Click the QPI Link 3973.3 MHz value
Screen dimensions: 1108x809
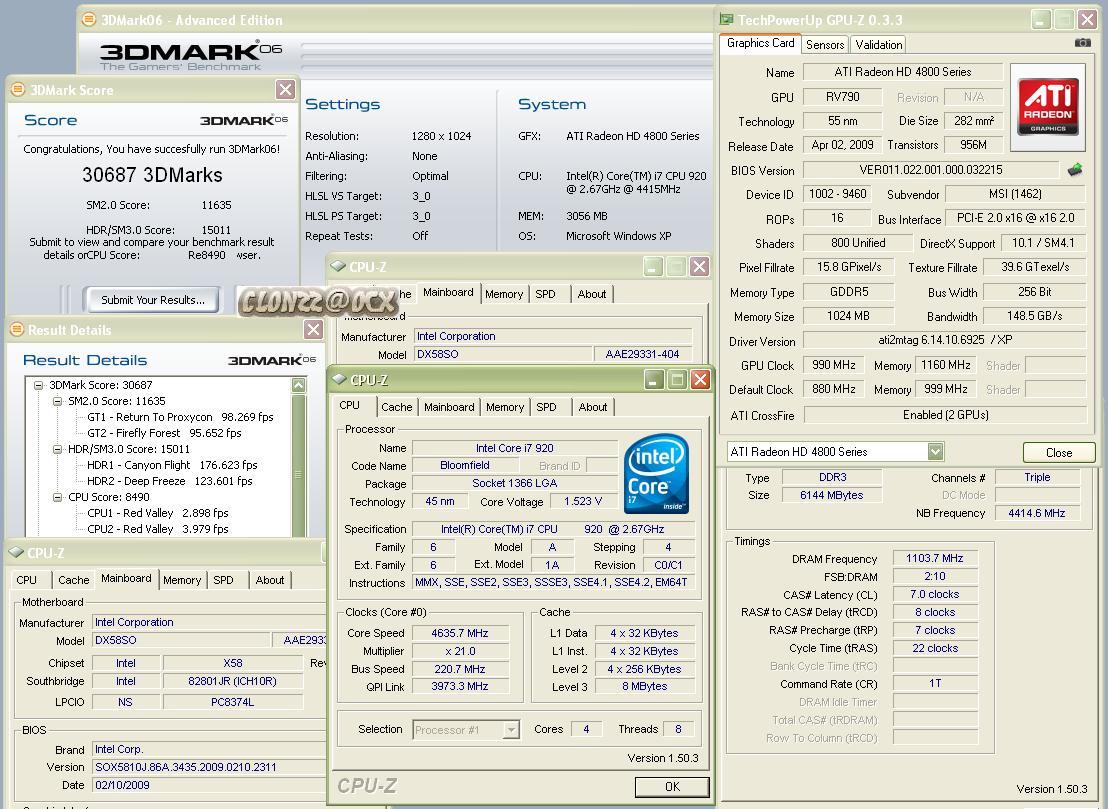pos(460,686)
